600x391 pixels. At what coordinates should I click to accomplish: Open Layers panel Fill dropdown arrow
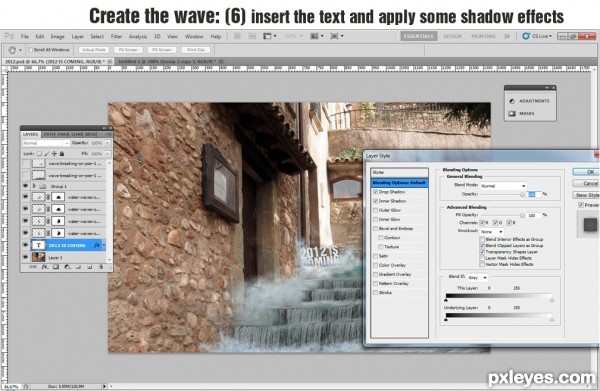tap(108, 153)
